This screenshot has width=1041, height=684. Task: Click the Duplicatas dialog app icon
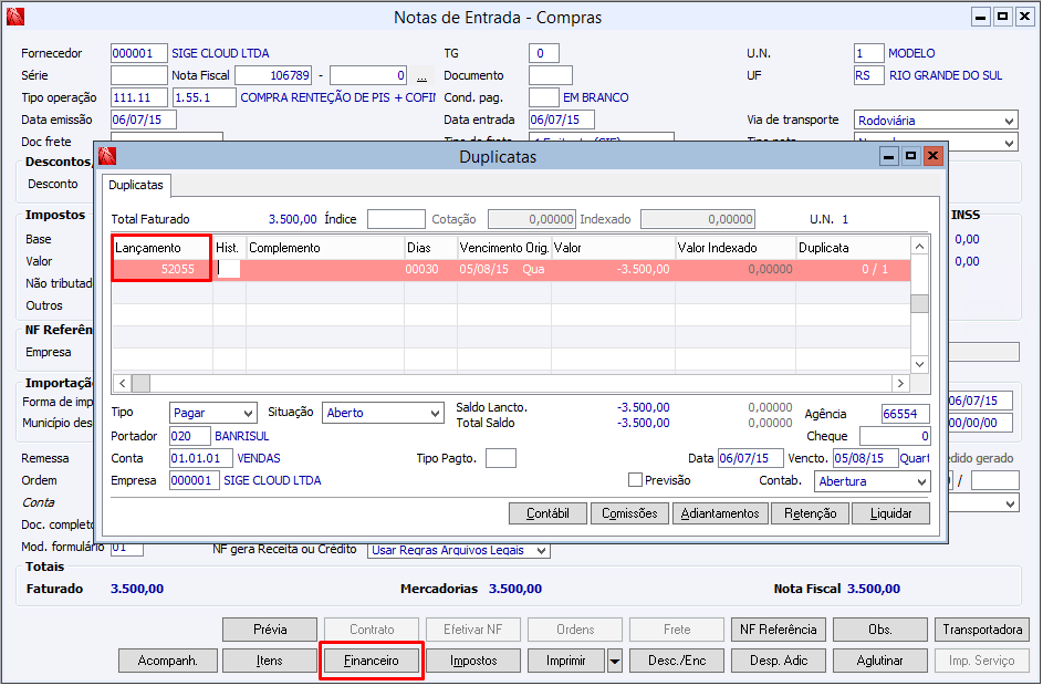pyautogui.click(x=108, y=156)
